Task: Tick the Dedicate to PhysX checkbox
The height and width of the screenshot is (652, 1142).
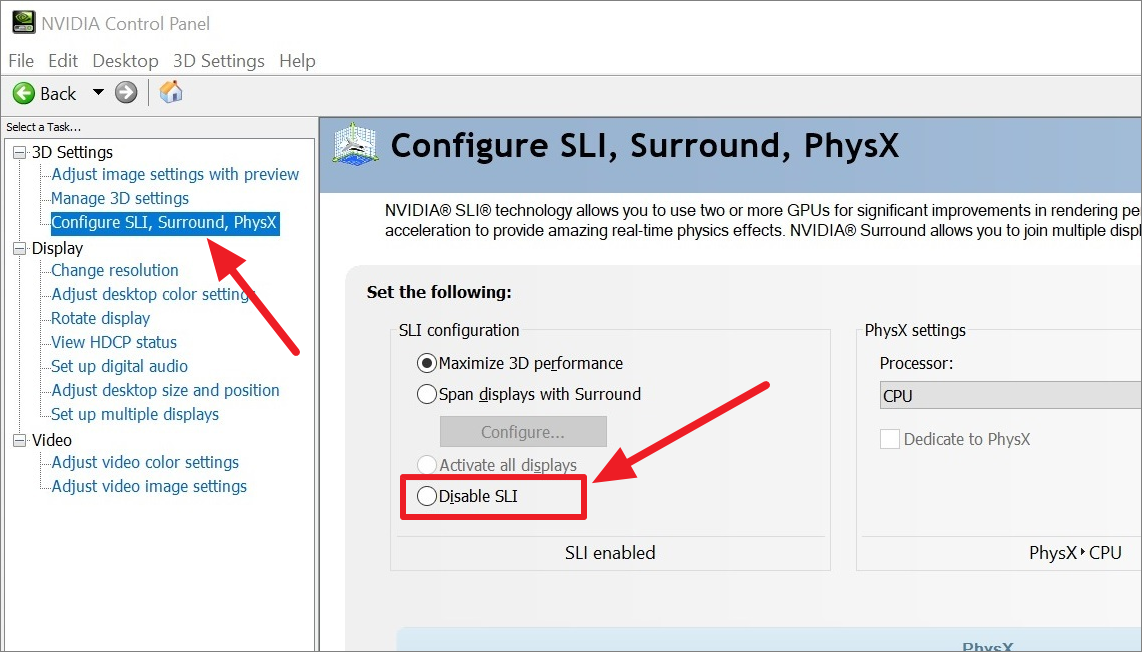Action: [x=889, y=439]
